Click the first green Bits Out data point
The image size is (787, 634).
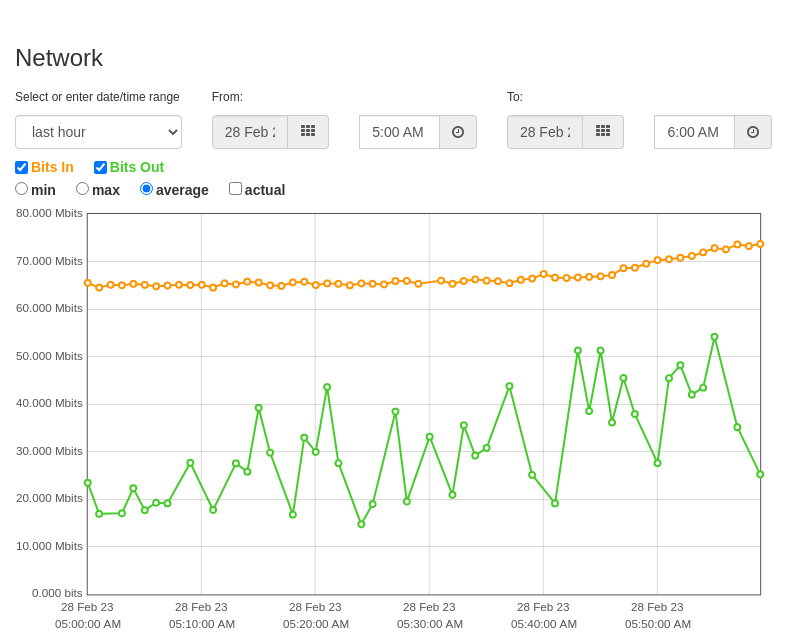point(88,483)
